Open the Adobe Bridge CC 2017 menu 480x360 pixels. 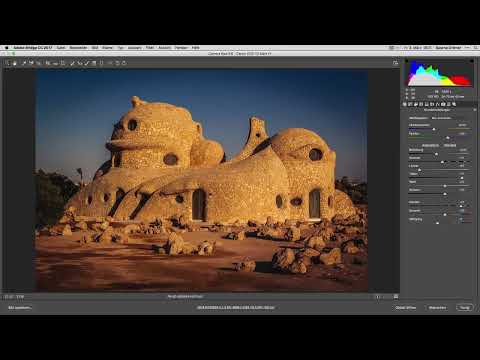click(33, 48)
